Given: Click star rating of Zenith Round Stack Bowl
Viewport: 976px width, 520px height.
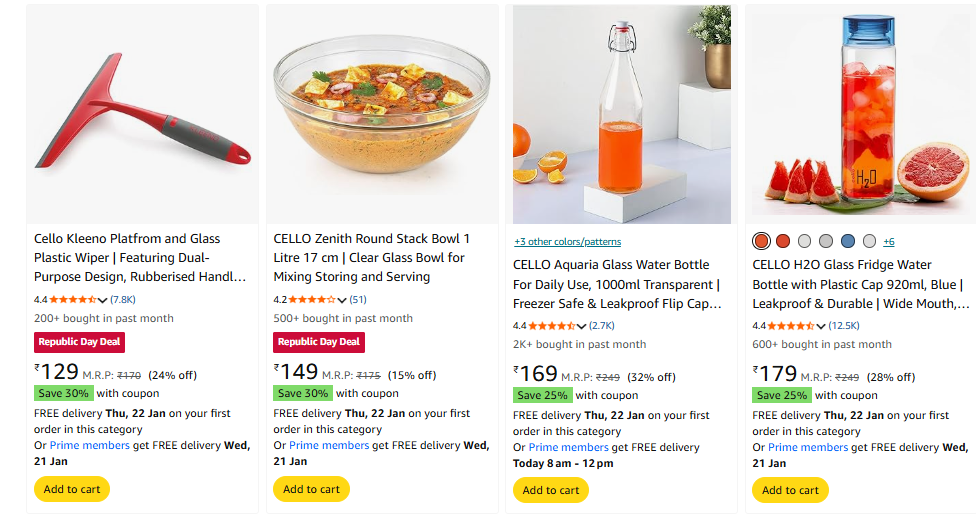Looking at the screenshot, I should [312, 299].
